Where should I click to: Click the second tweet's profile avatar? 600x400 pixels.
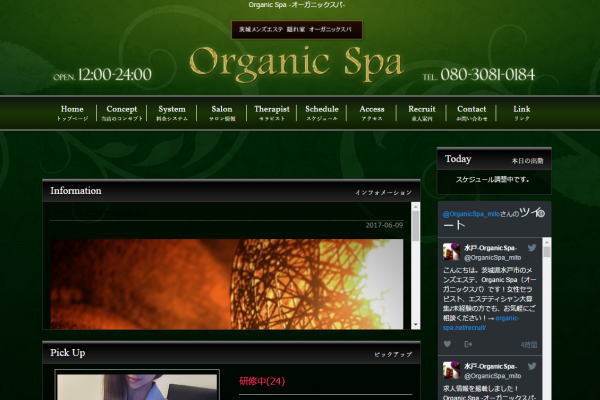pyautogui.click(x=452, y=370)
